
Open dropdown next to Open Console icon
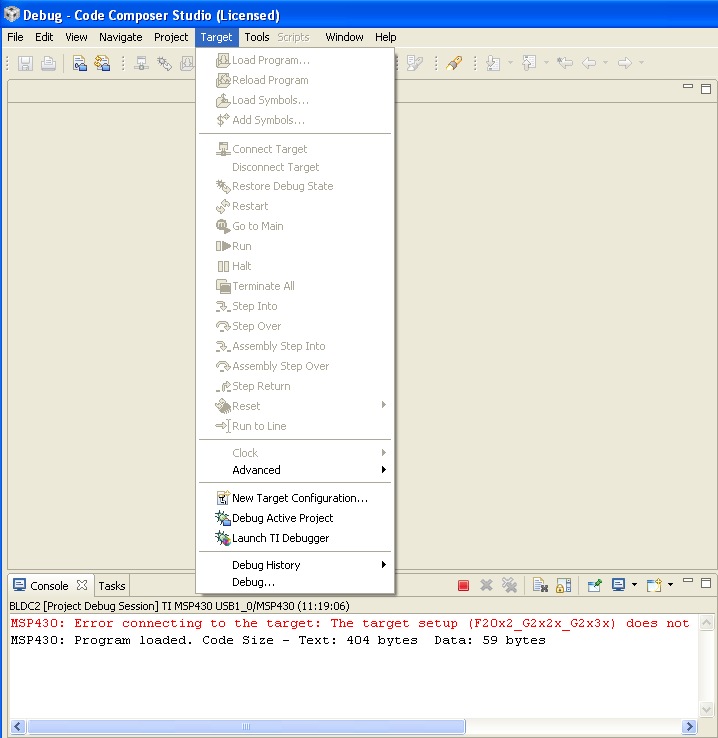pyautogui.click(x=670, y=585)
